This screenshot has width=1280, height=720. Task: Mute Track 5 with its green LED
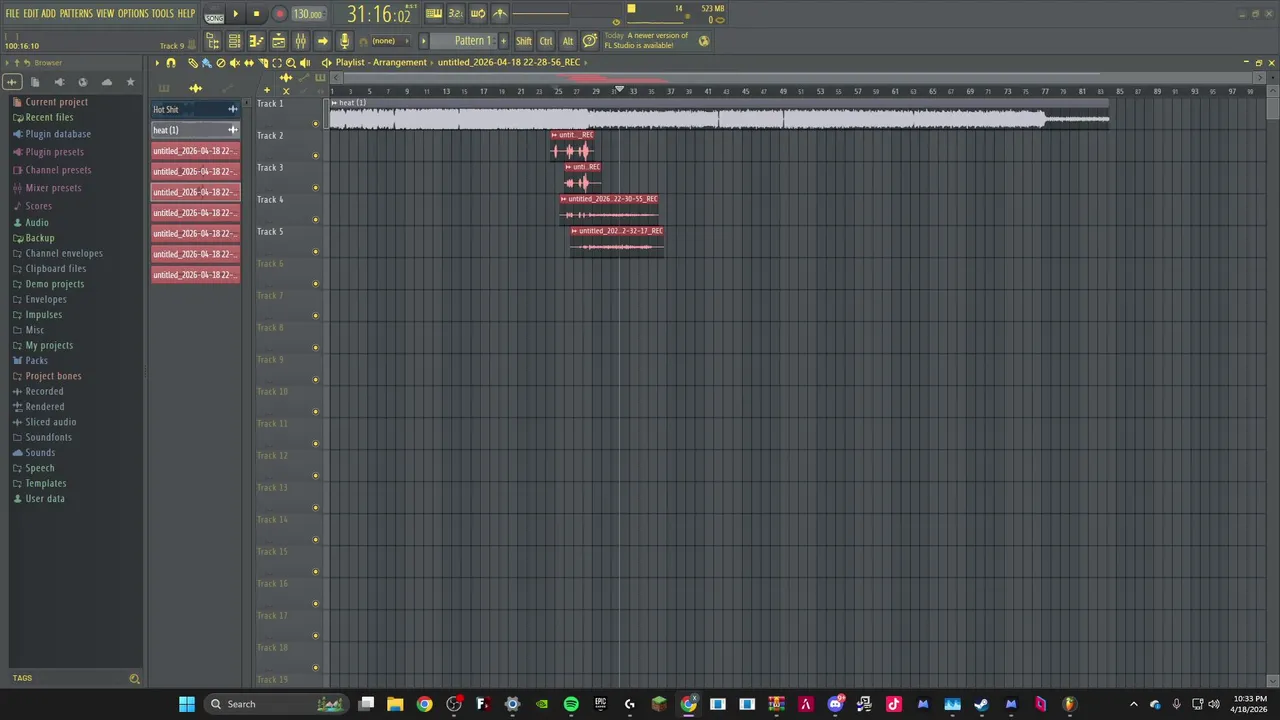tap(316, 252)
